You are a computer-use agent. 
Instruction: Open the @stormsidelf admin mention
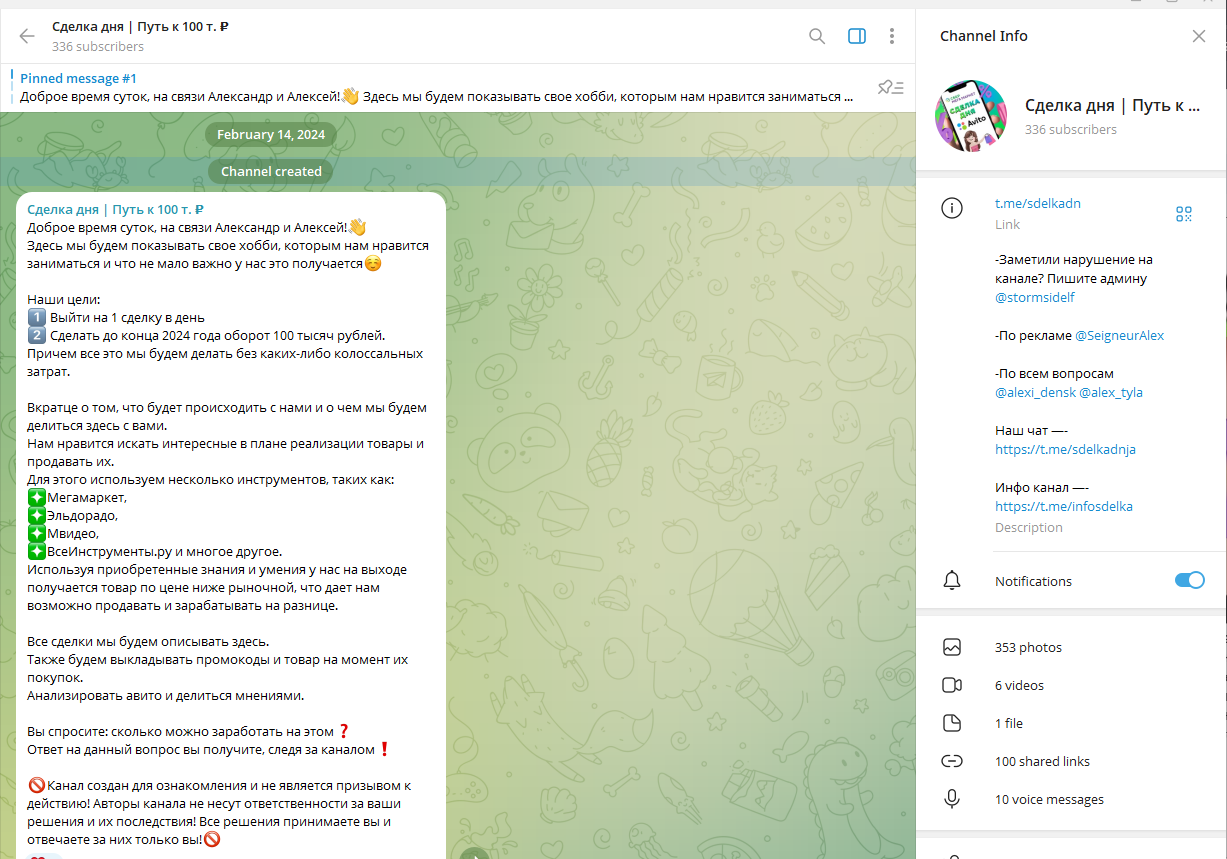(x=1034, y=298)
